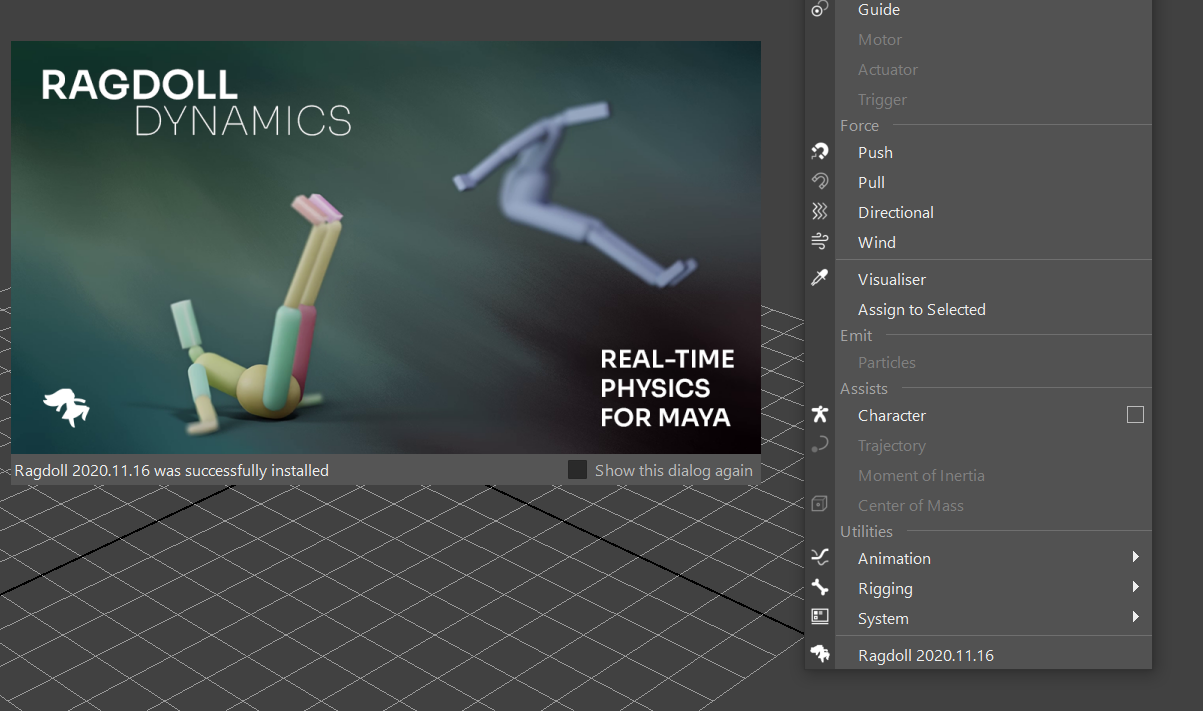
Task: Select the Pull menu entry
Action: click(871, 182)
